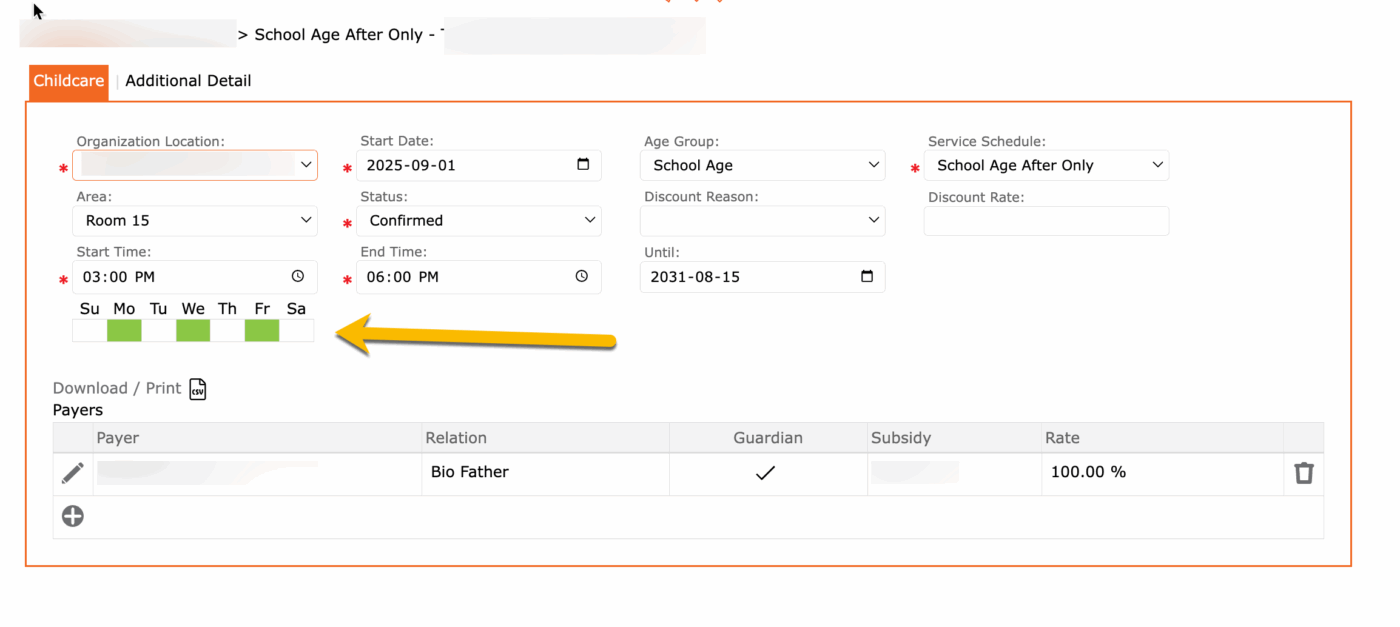Switch to the Additional Detail tab
The width and height of the screenshot is (1400, 627).
click(x=188, y=81)
